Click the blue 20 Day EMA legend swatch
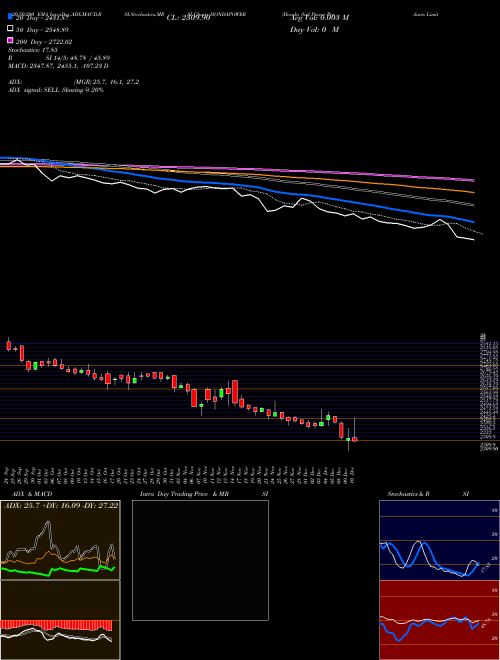 pos(10,17)
